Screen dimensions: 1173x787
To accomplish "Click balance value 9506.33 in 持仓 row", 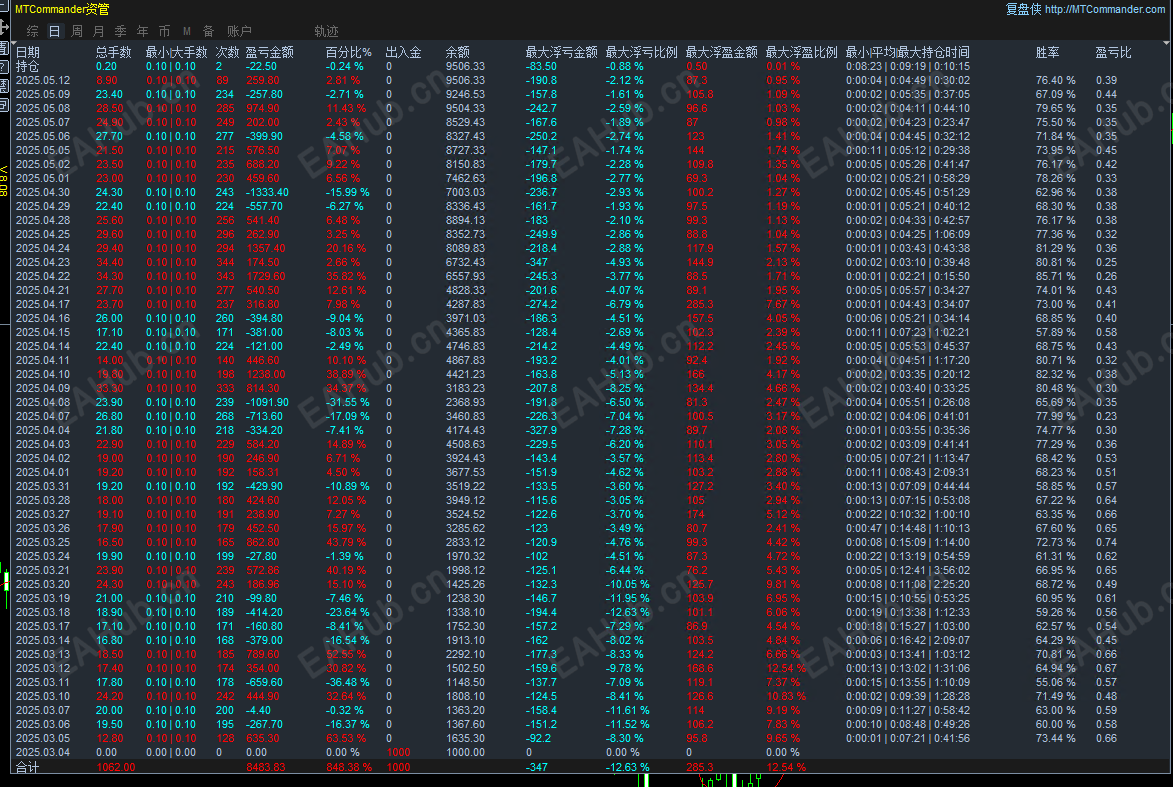I will coord(465,67).
